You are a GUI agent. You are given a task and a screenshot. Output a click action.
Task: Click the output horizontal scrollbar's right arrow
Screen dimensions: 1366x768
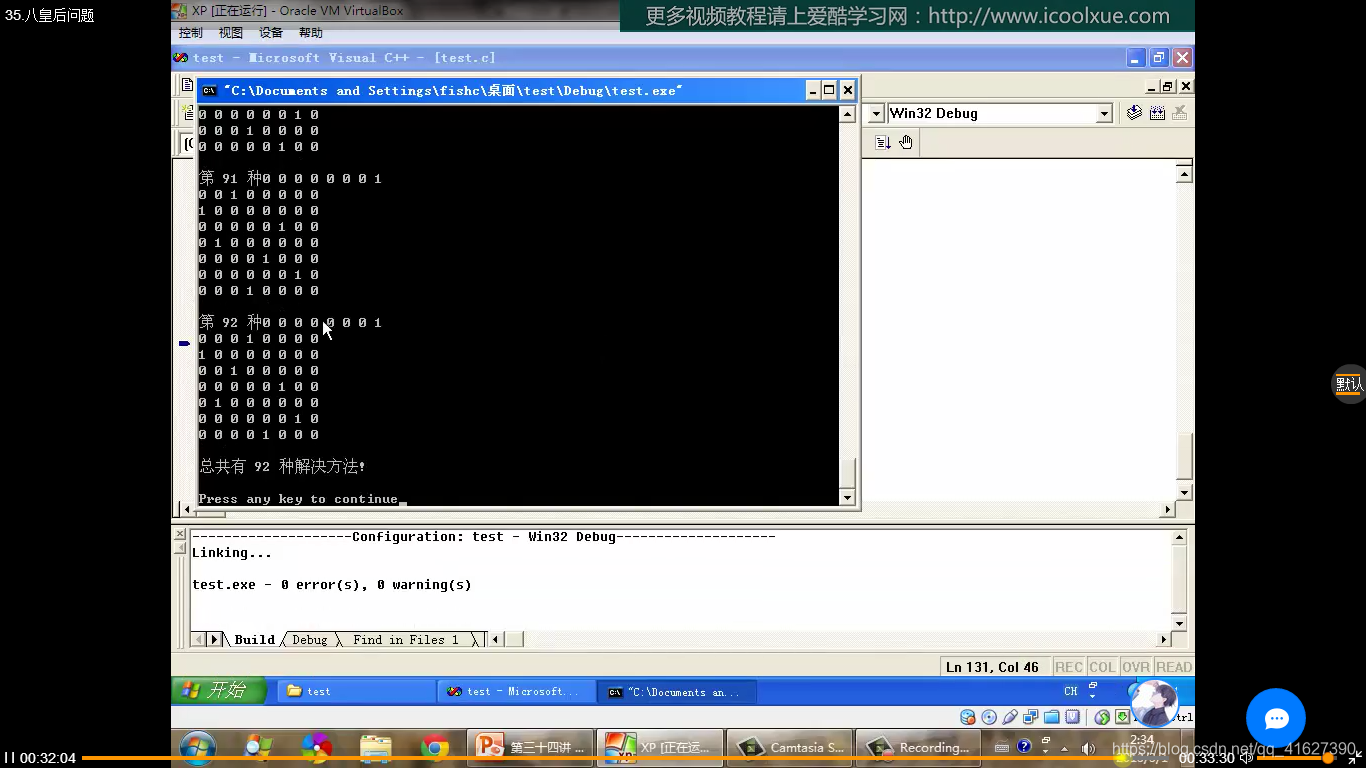(1163, 639)
